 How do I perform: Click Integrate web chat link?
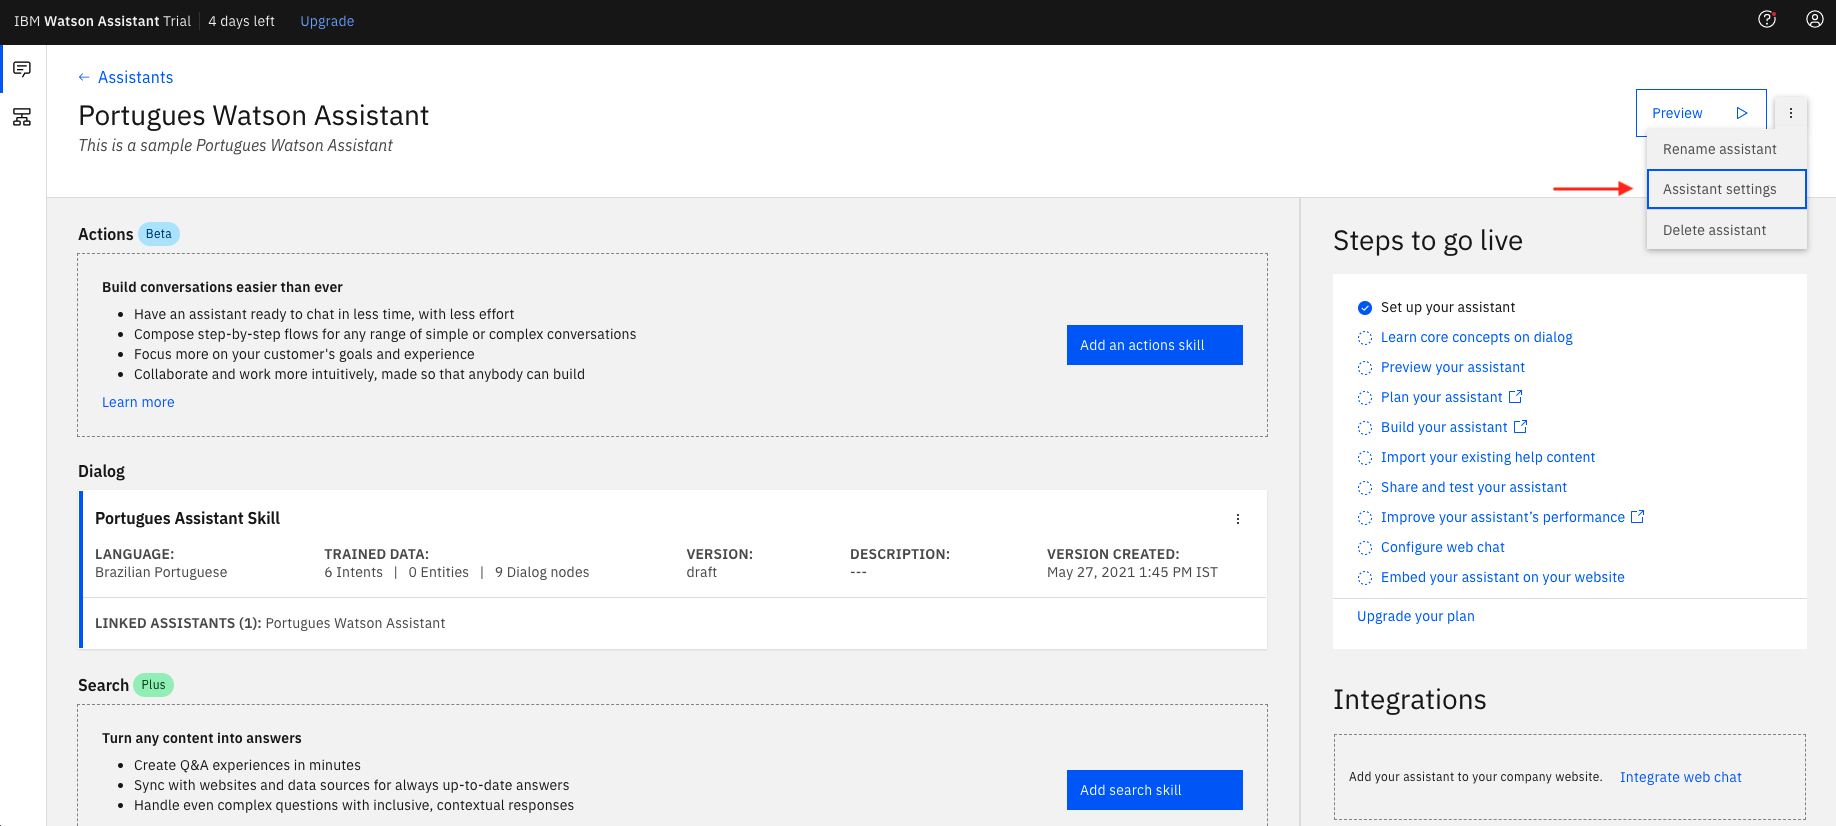1680,777
